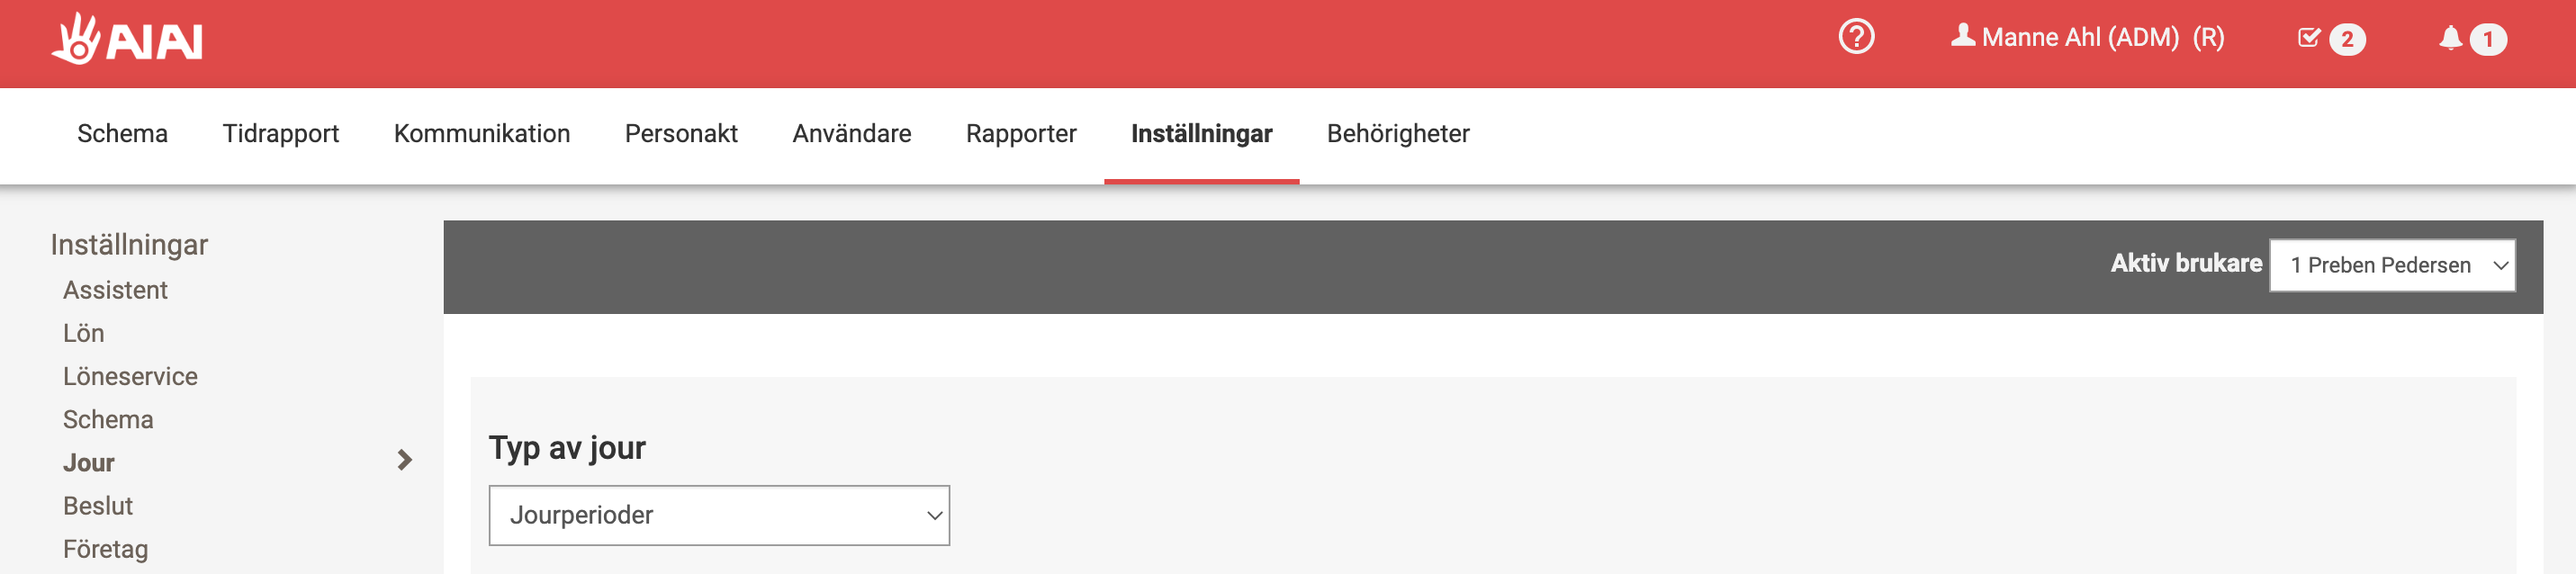Open the help question mark icon
The width and height of the screenshot is (2576, 574).
tap(1856, 37)
